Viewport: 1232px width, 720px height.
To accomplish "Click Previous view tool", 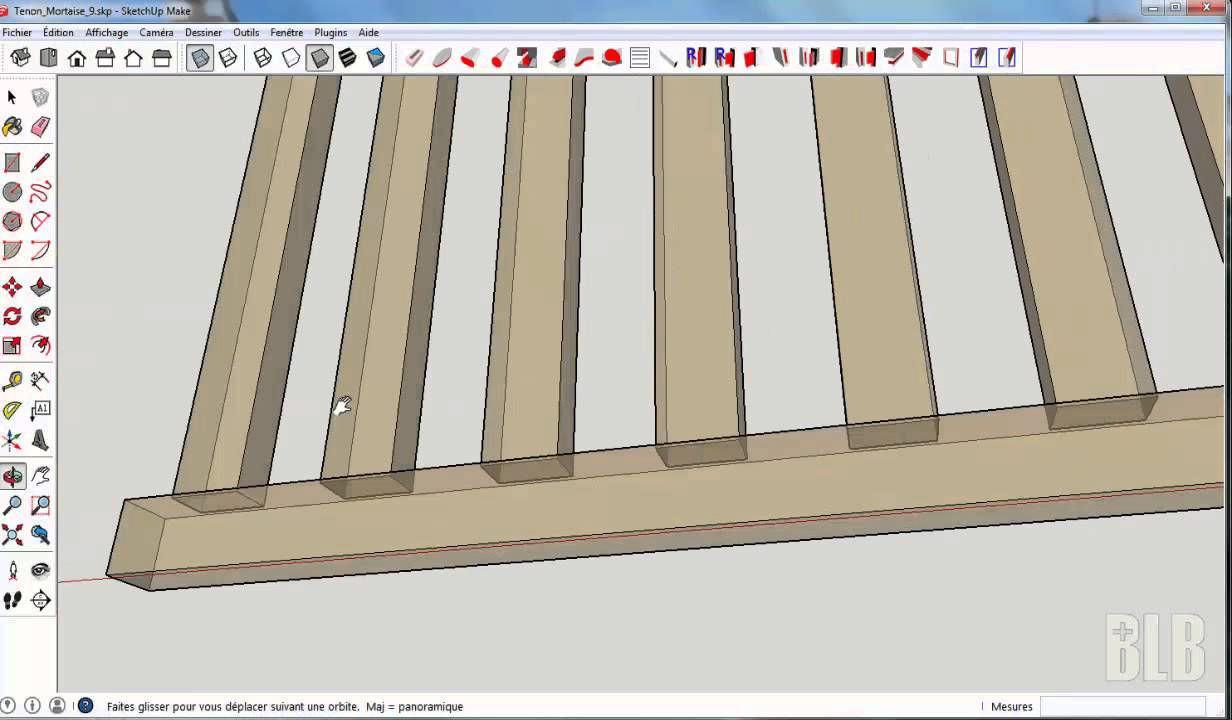I will (x=40, y=535).
